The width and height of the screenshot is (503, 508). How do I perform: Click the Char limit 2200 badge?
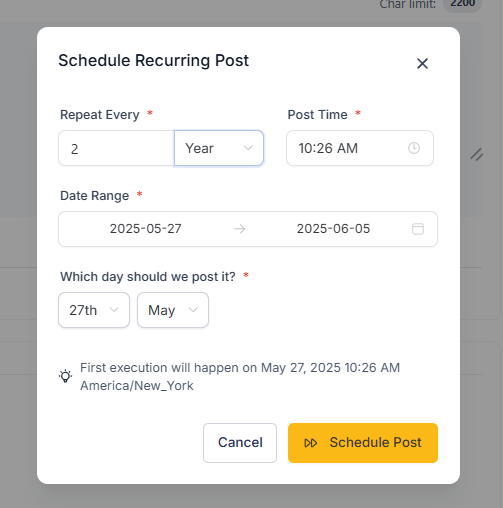click(x=462, y=4)
